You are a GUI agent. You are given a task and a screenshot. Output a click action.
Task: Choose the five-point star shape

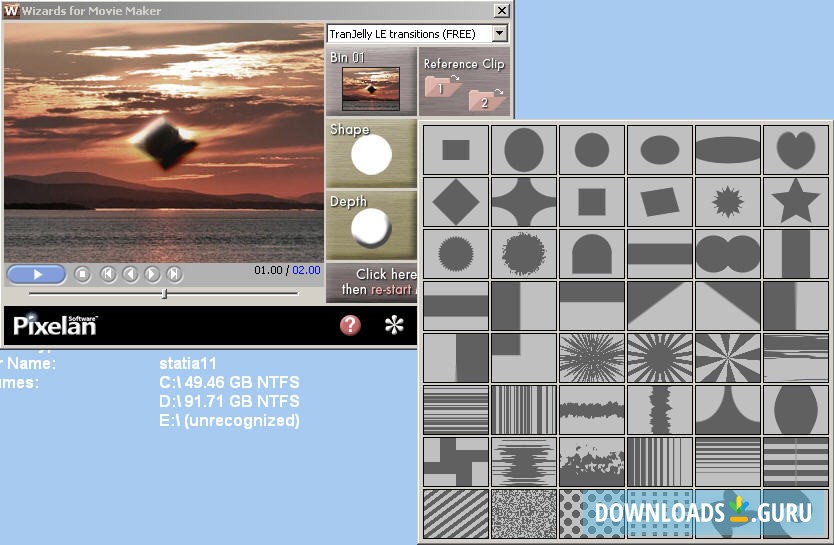click(796, 202)
